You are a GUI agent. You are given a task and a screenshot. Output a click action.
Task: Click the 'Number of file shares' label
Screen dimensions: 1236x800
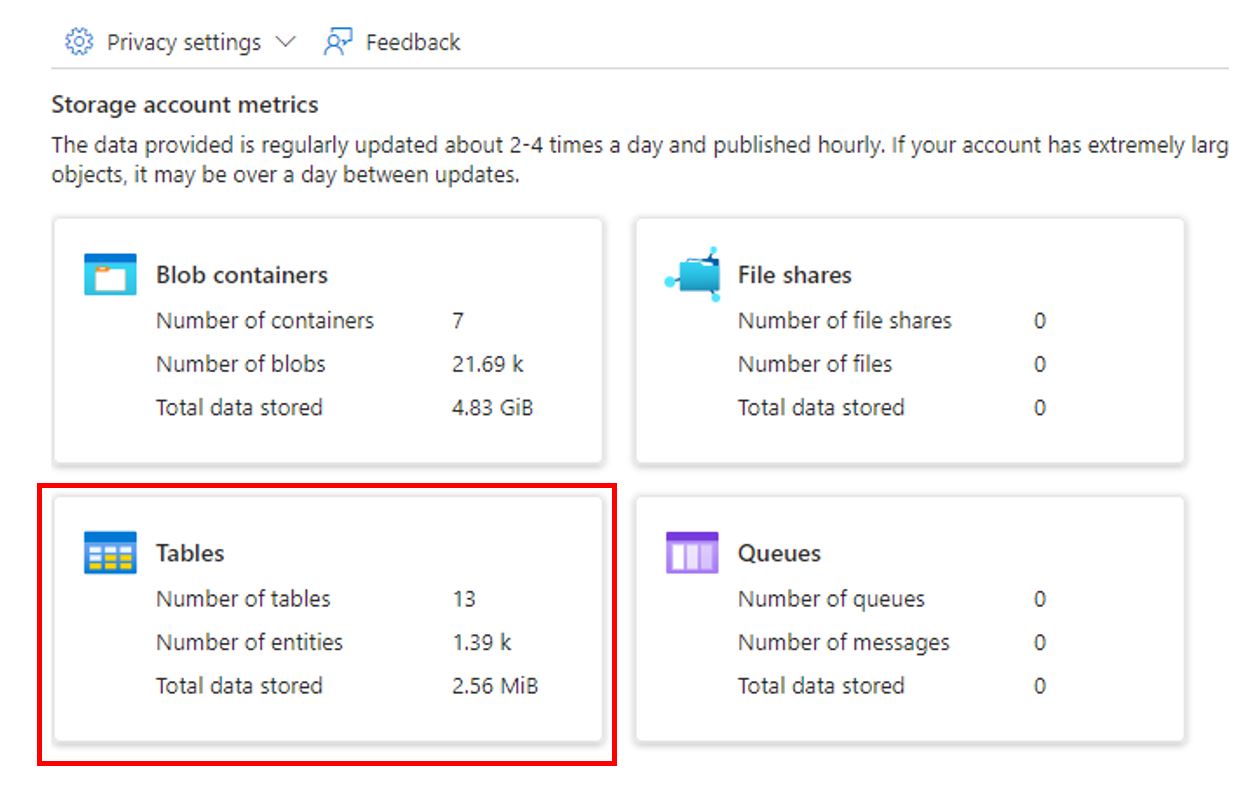point(845,321)
